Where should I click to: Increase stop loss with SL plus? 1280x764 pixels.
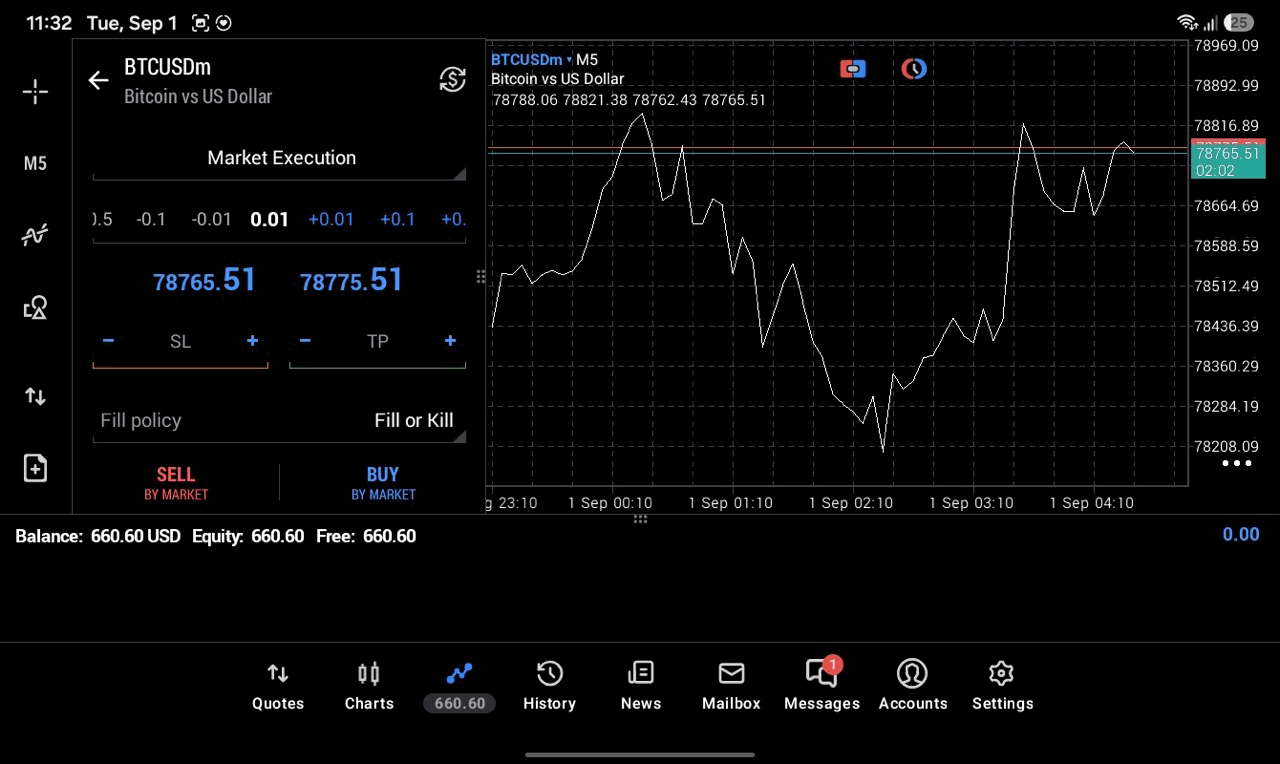252,341
